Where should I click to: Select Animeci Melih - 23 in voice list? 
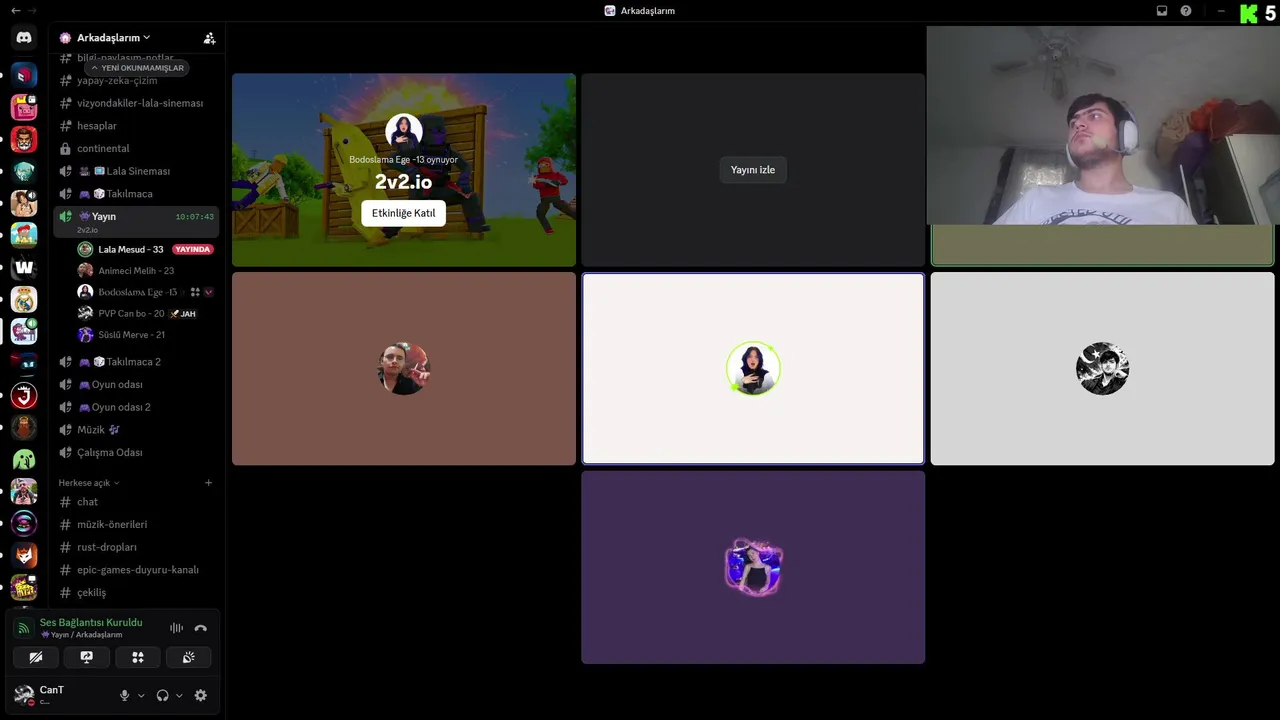[x=145, y=270]
